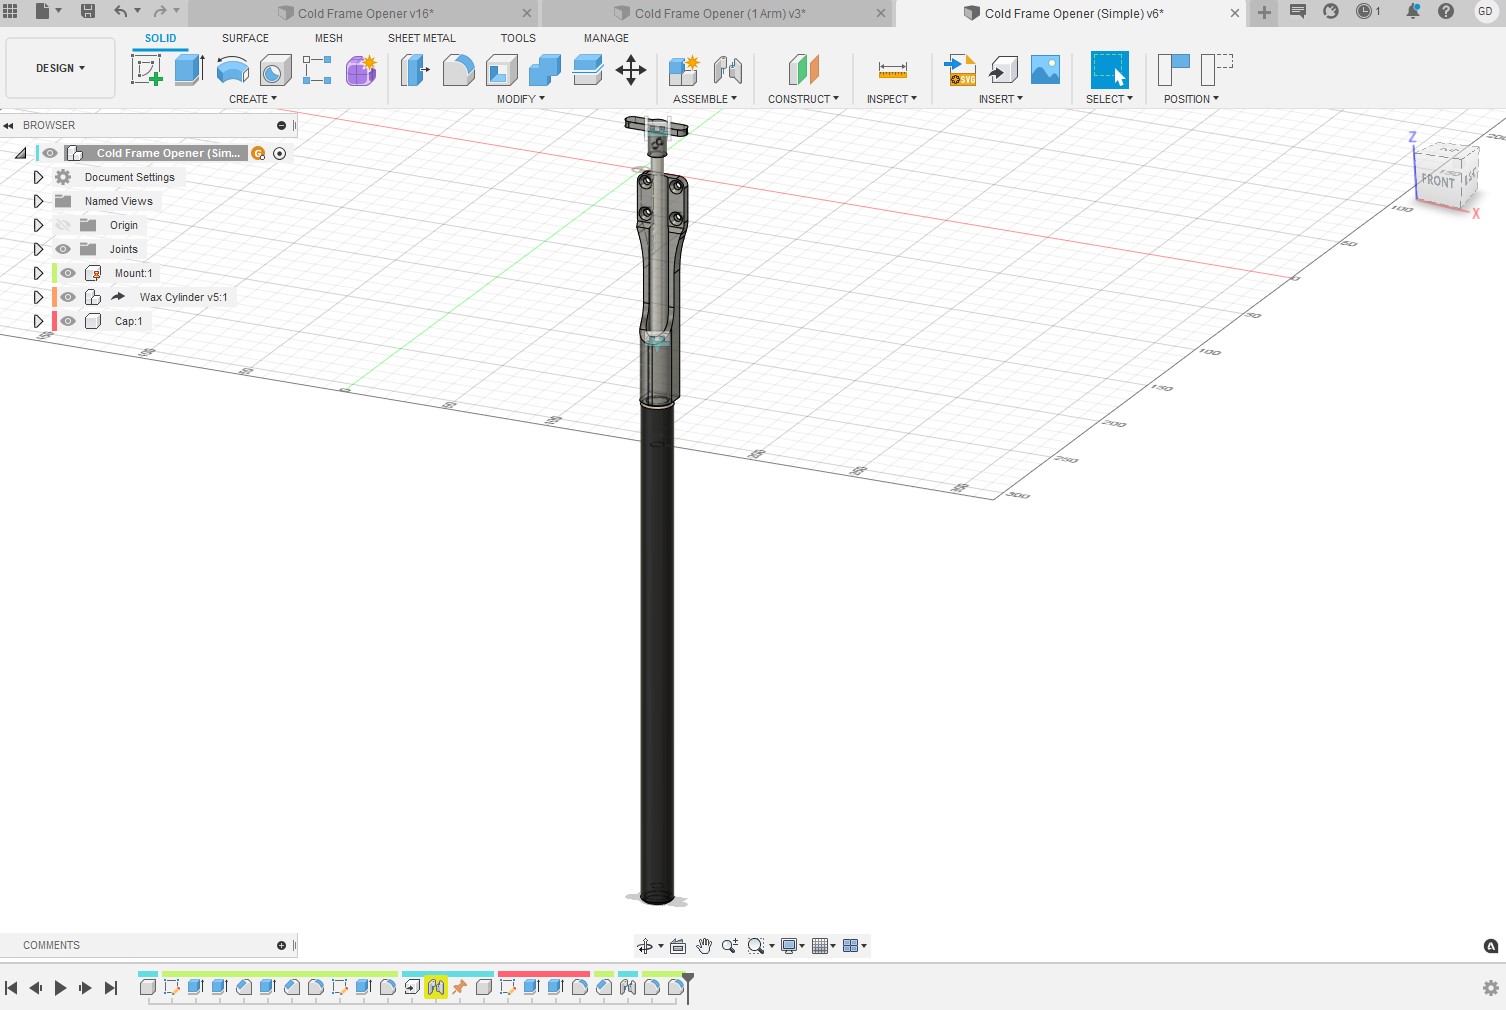Open the CONSTRUCT dropdown menu
This screenshot has width=1506, height=1010.
tap(803, 99)
